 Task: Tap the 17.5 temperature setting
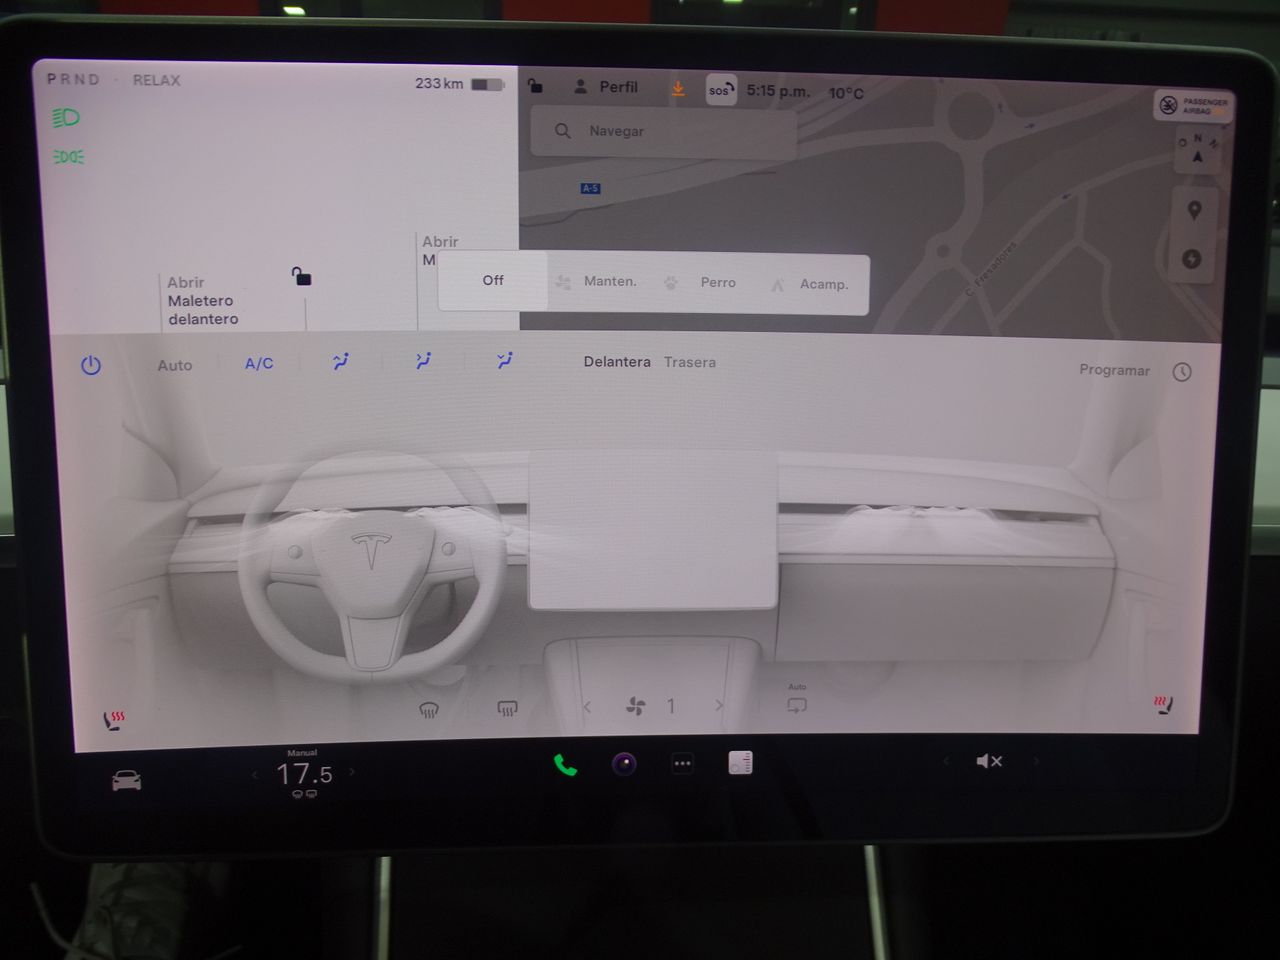click(304, 774)
